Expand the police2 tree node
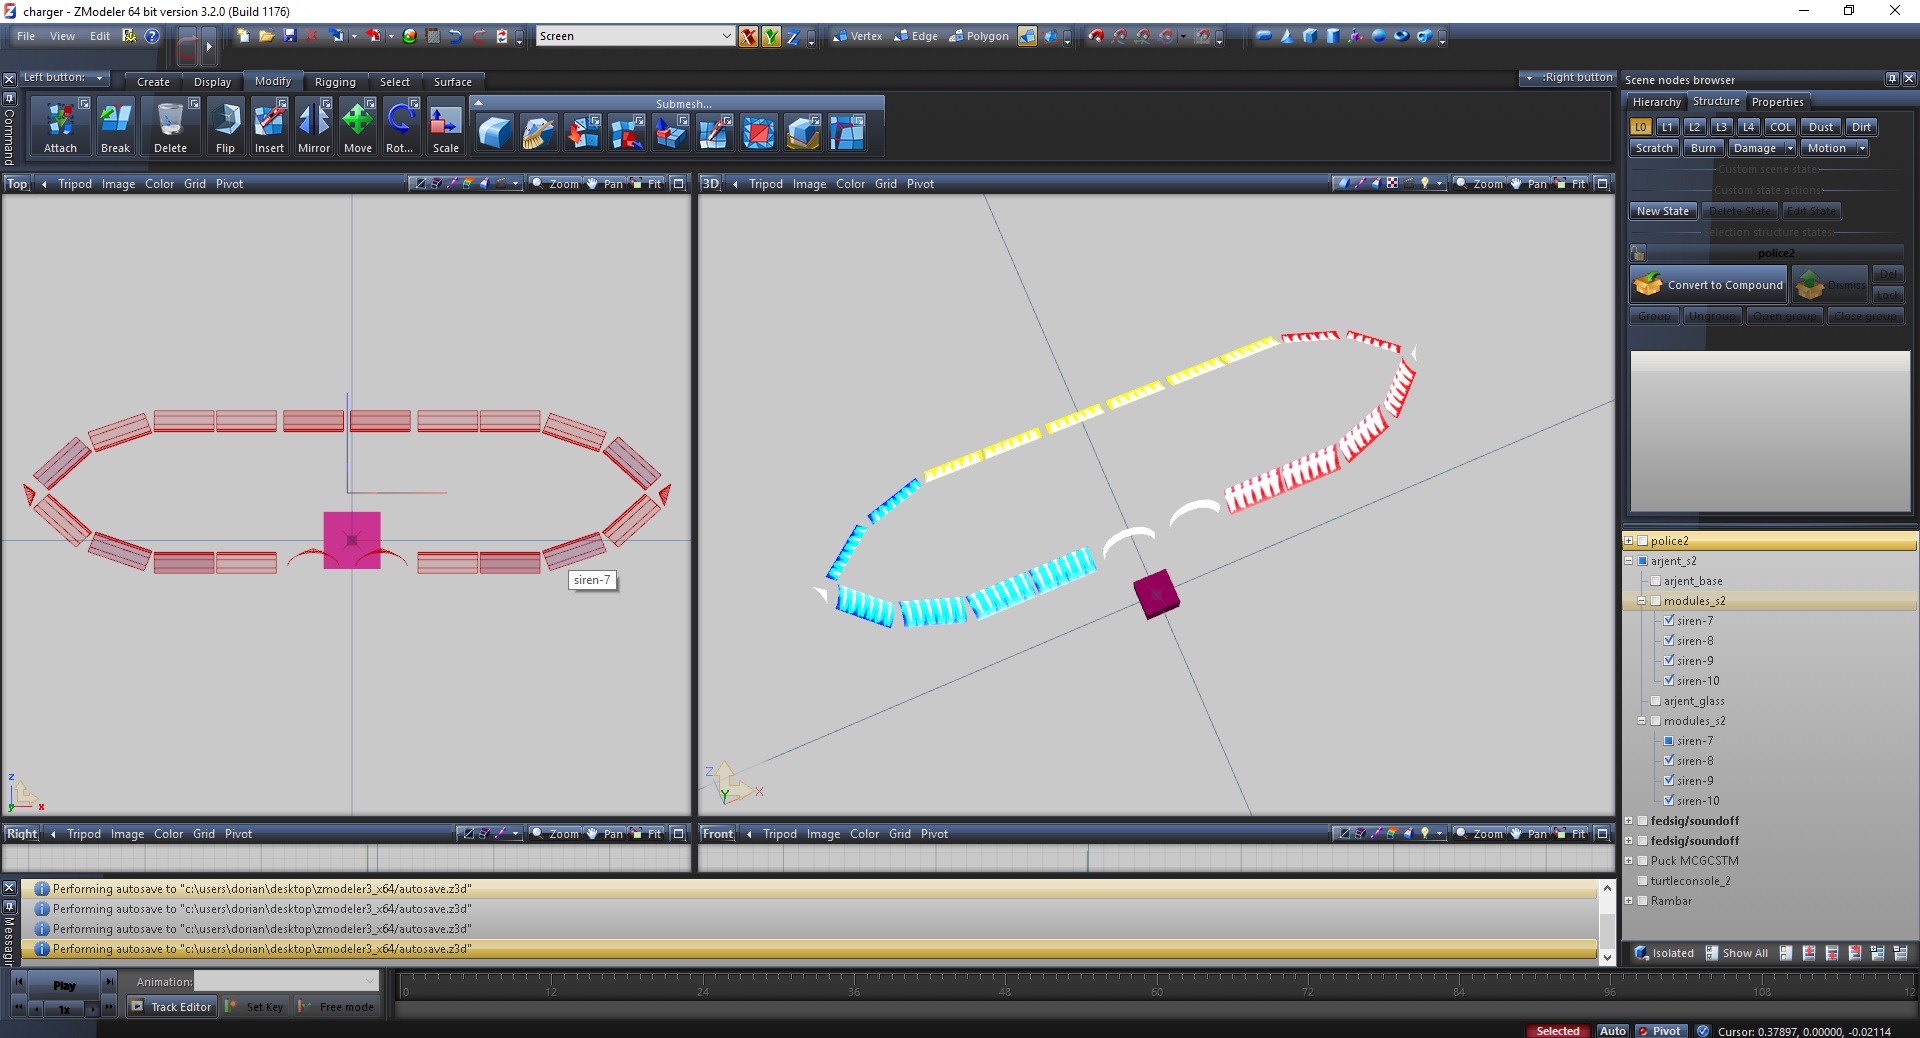Viewport: 1920px width, 1038px height. 1629,541
